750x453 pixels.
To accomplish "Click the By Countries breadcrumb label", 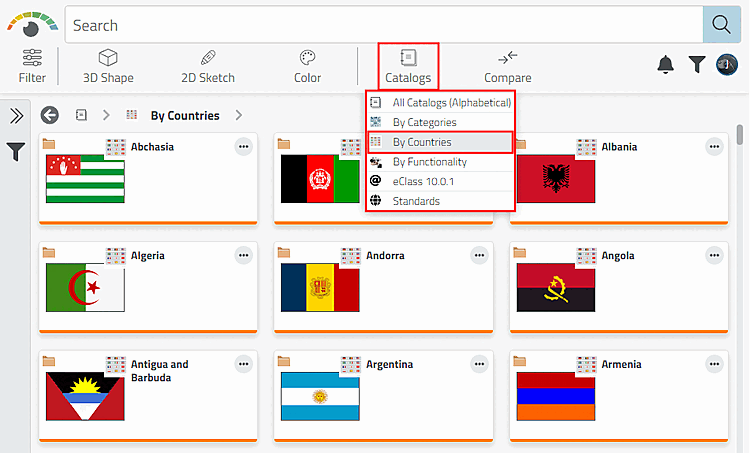I will [x=185, y=116].
